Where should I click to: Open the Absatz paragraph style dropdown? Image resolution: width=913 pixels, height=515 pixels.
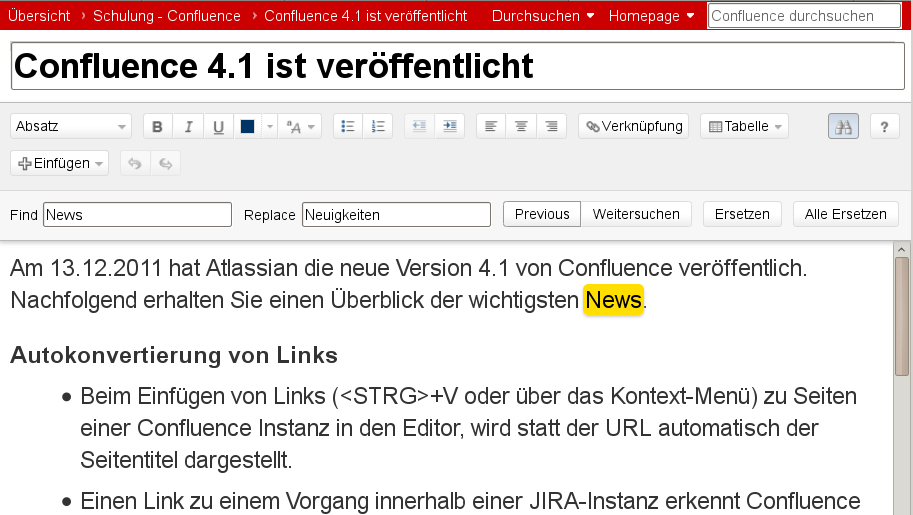pyautogui.click(x=71, y=126)
